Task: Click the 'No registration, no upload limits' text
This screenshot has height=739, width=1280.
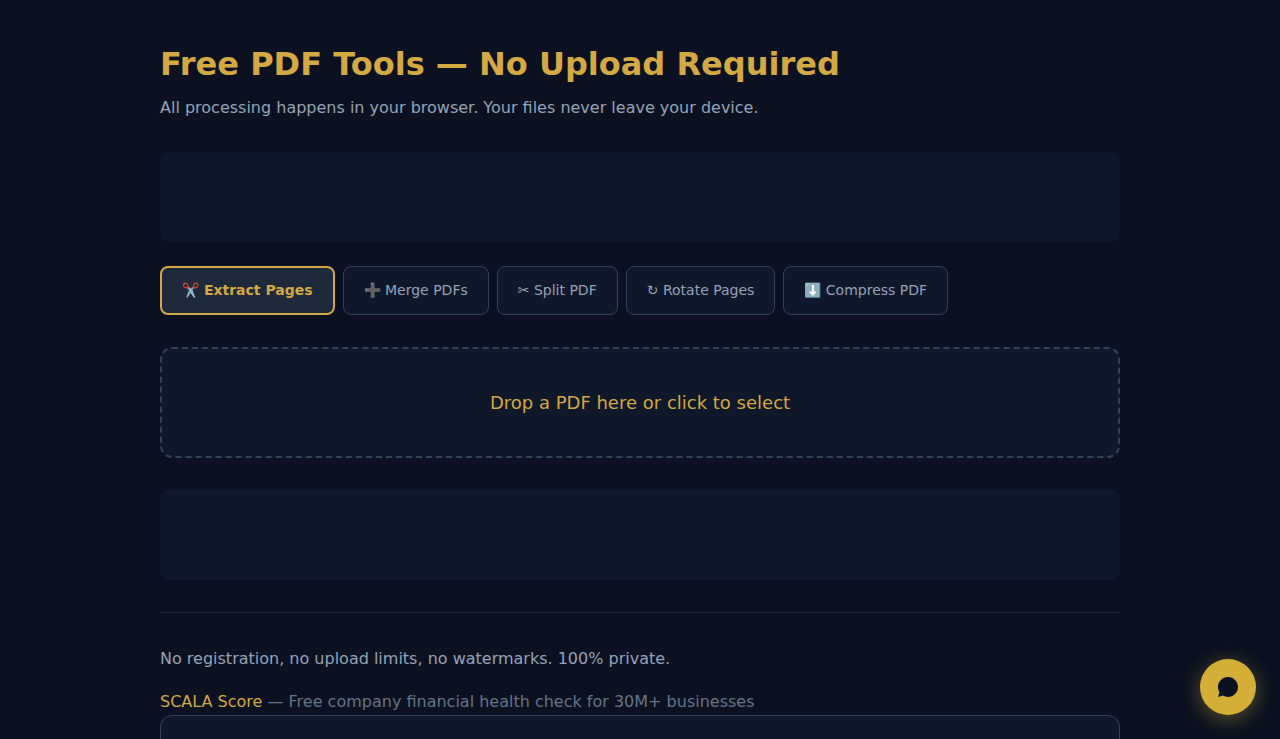Action: pyautogui.click(x=415, y=658)
